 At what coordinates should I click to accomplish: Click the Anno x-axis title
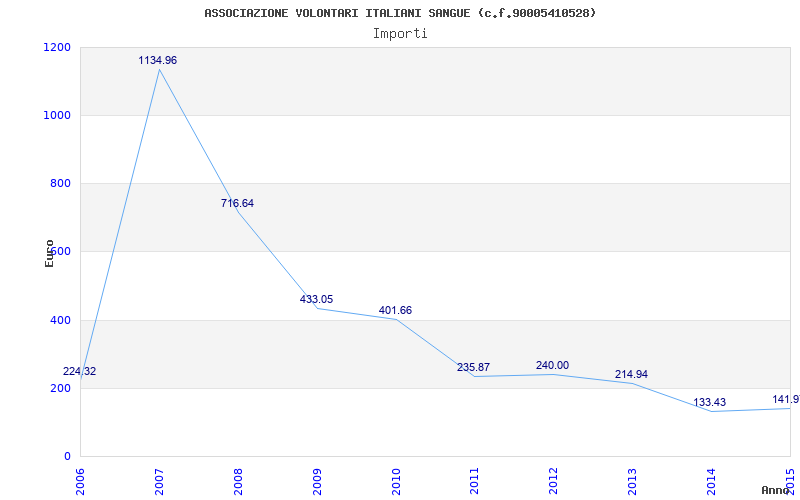point(774,490)
